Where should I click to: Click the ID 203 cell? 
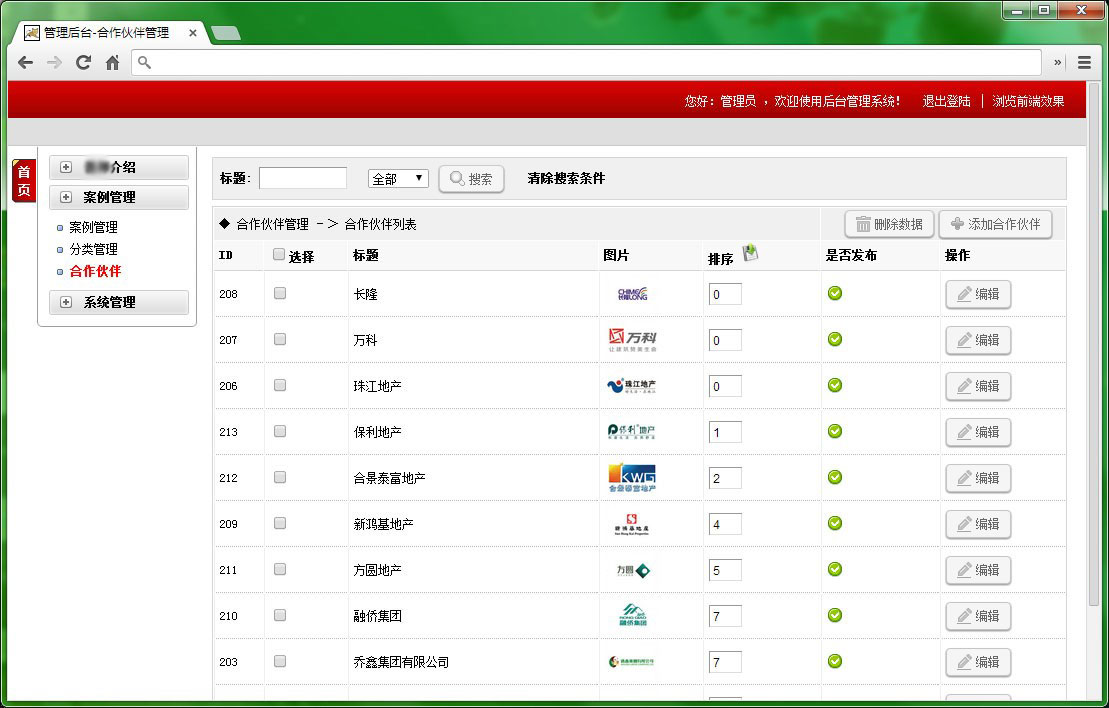point(228,662)
